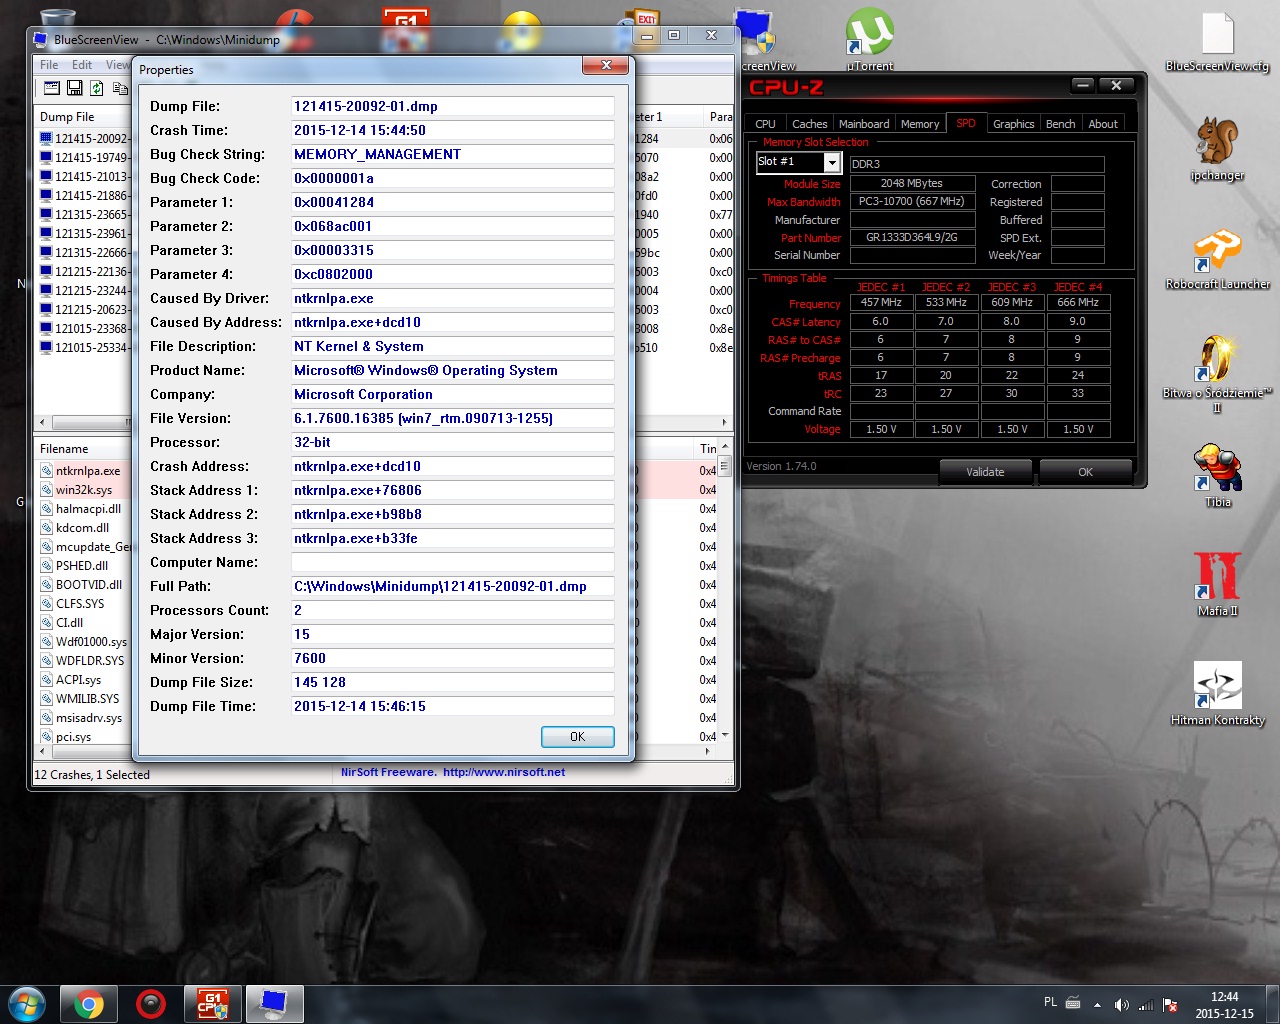Click the green Refresh icon in BlueScreenView toolbar
Screen dimensions: 1280x1024
click(97, 88)
